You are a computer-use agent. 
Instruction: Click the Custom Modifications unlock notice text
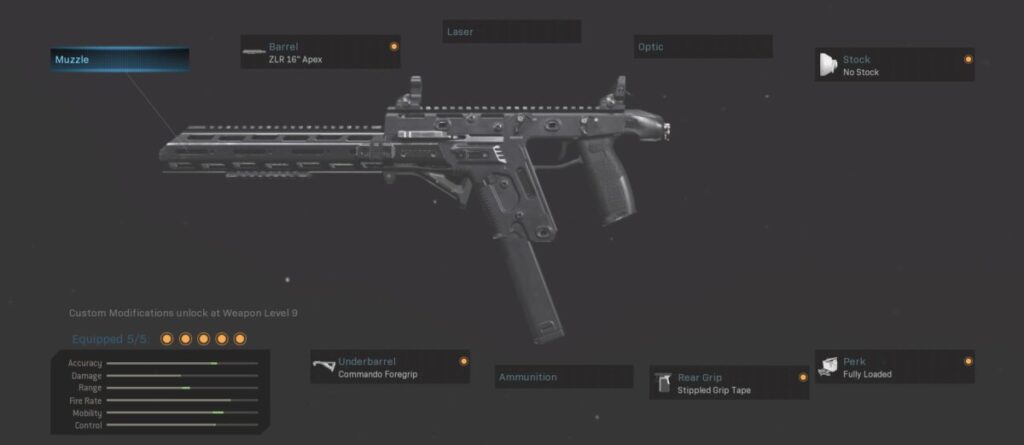coord(184,313)
